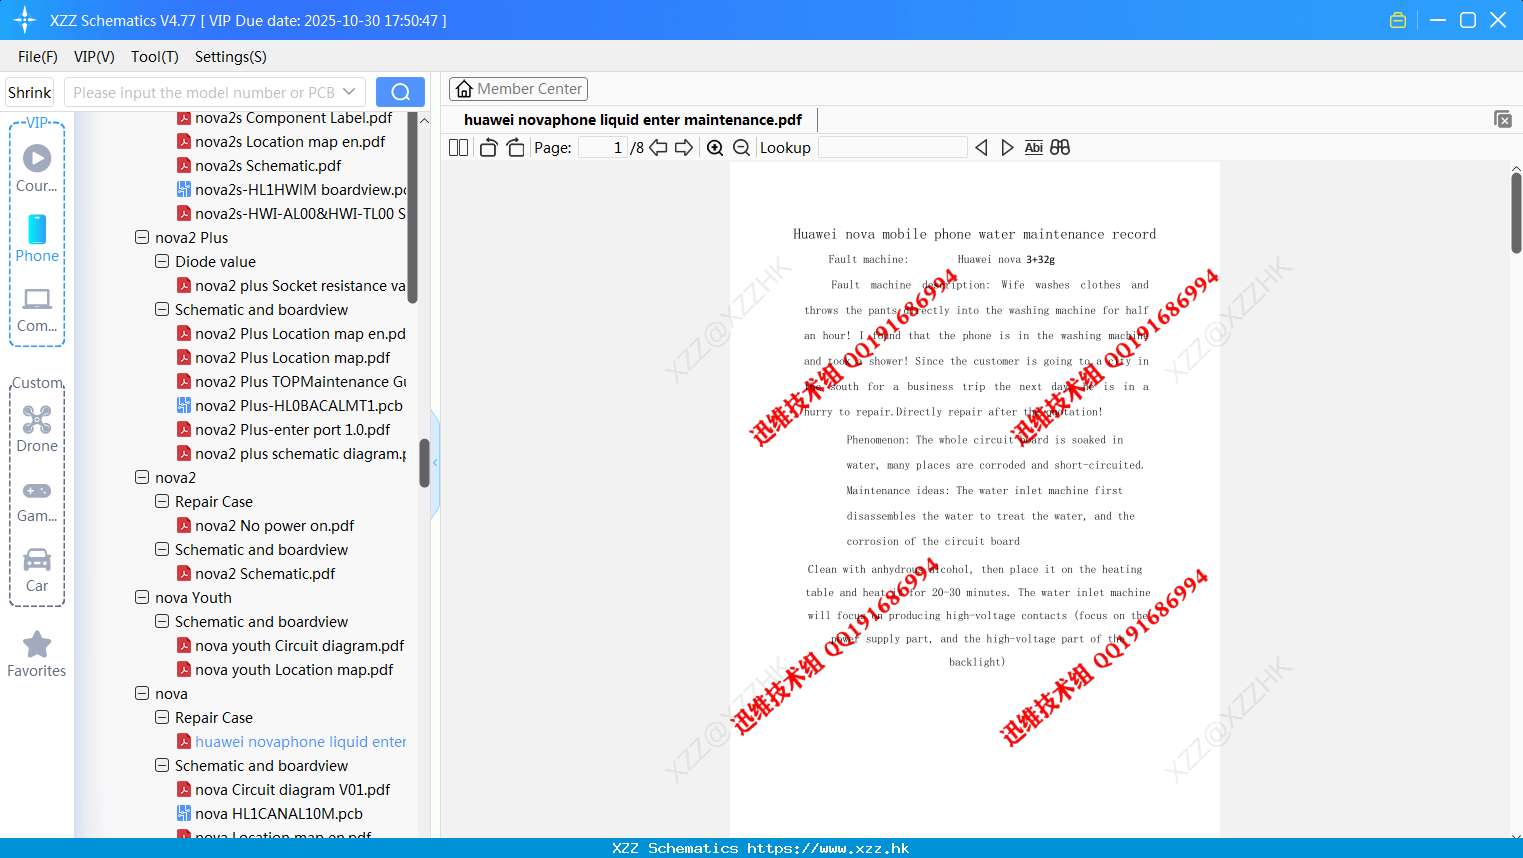Click the PDF viewer vertical scrollbar
The height and width of the screenshot is (858, 1523).
pos(1516,212)
